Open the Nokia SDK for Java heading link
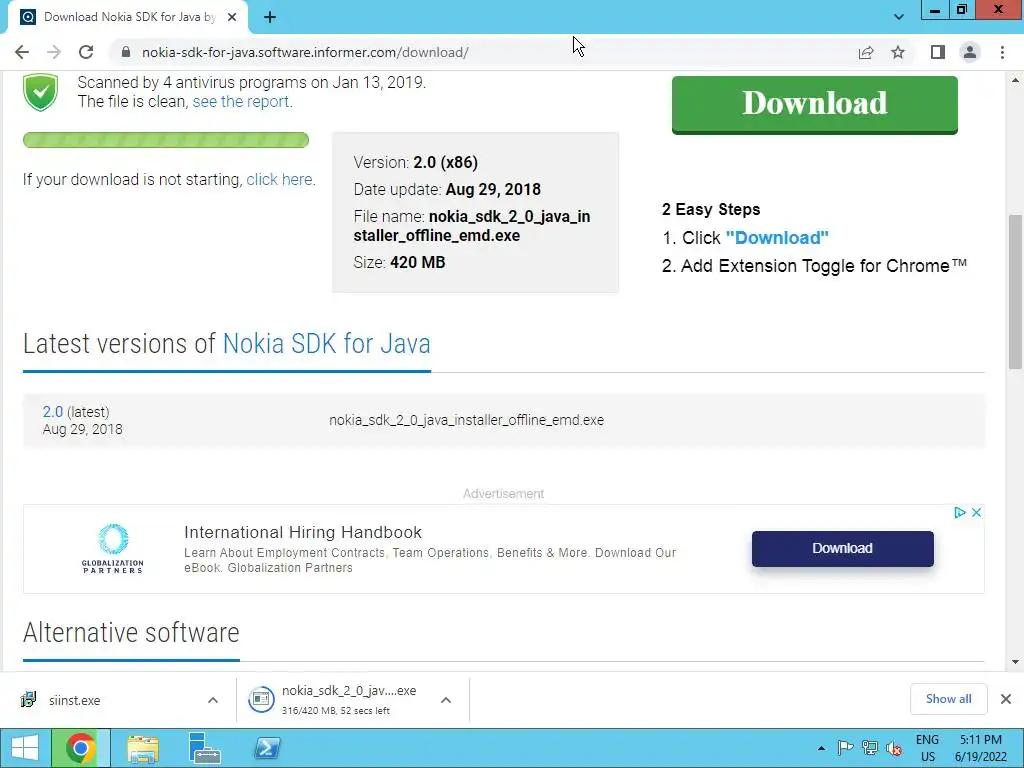The image size is (1024, 768). point(327,344)
